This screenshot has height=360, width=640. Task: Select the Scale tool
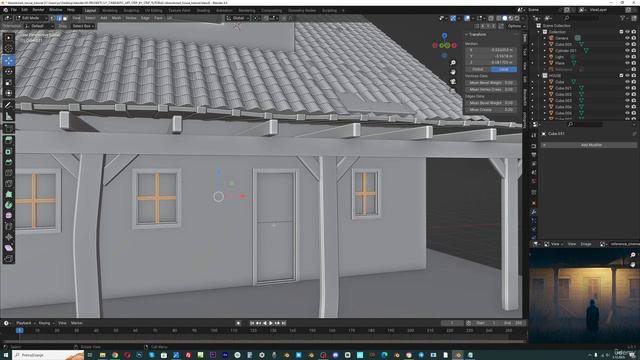[9, 83]
